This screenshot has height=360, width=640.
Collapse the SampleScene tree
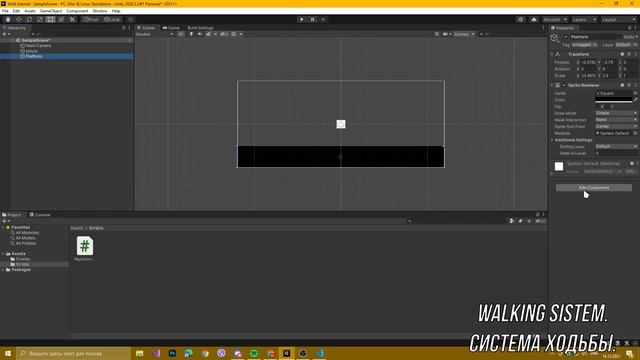coord(13,40)
